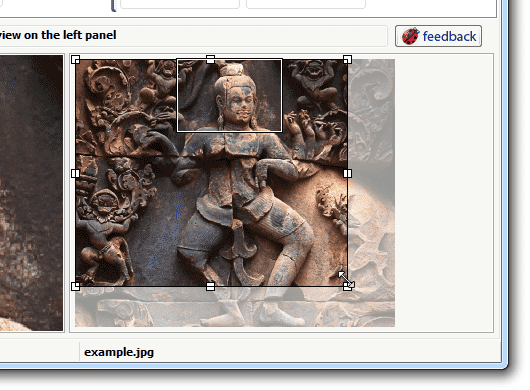Click the example.jpg filename in status bar
The image size is (530, 390).
pos(119,352)
